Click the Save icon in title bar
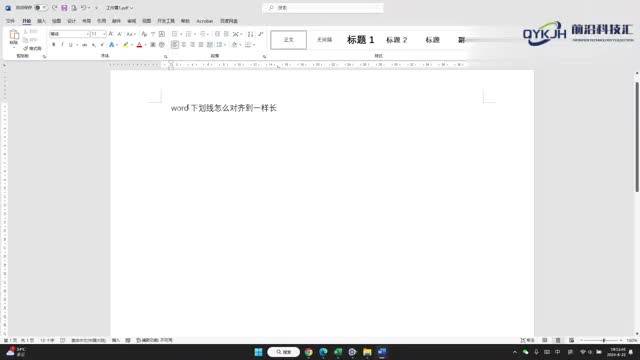Viewport: 640px width, 360px height. click(64, 8)
